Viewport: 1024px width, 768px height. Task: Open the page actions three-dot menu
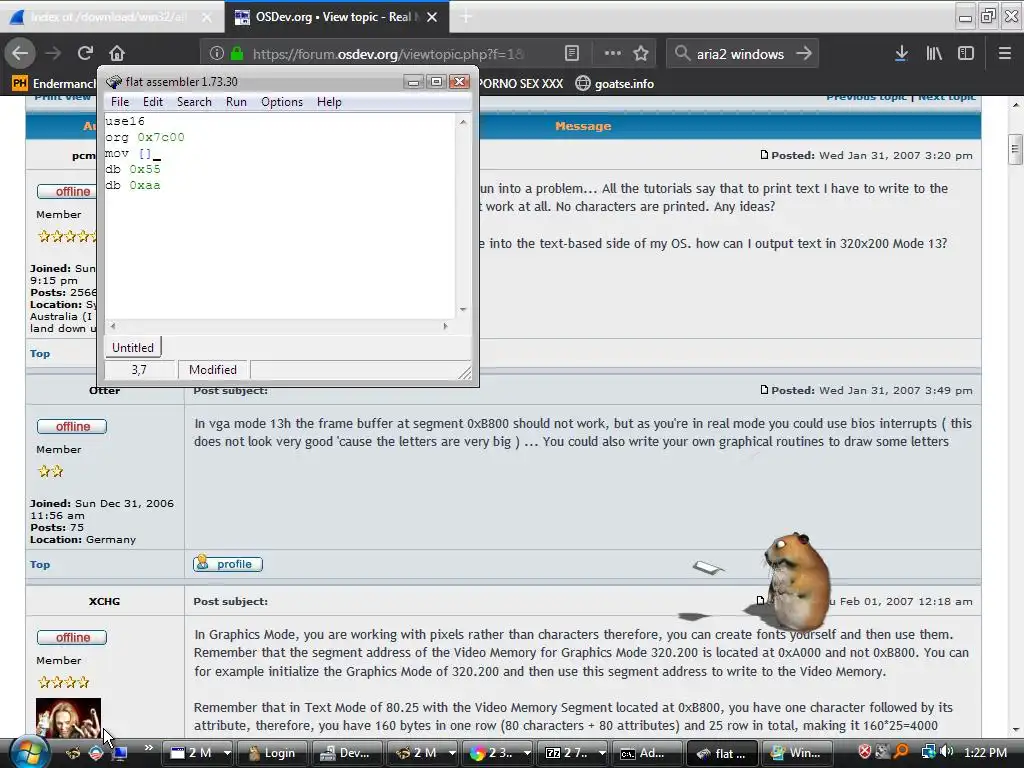[613, 54]
